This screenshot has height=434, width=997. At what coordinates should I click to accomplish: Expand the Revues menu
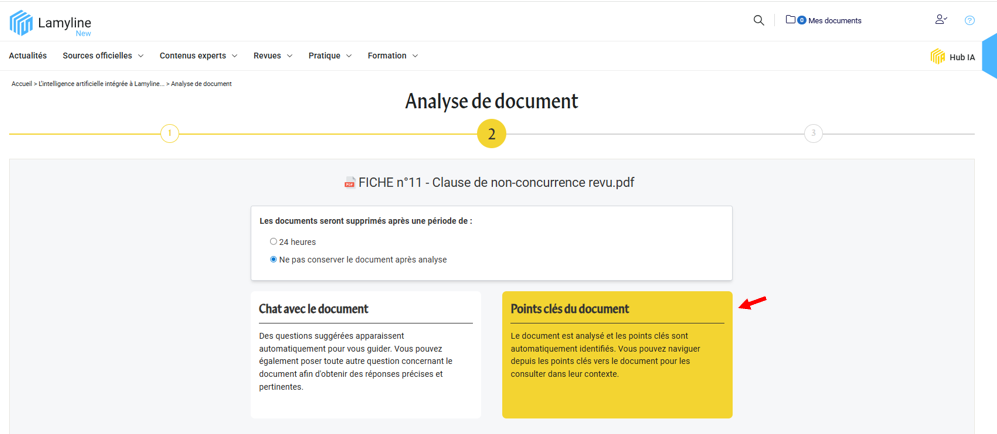(273, 56)
